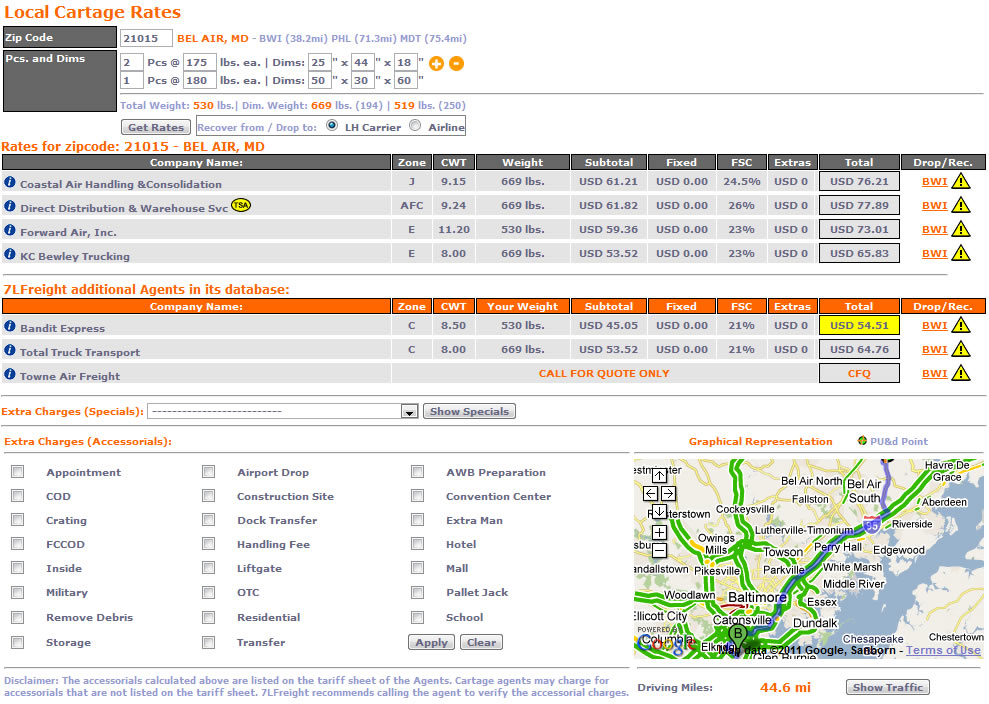This screenshot has height=704, width=989.
Task: Pan map left with arrow control
Action: pyautogui.click(x=650, y=493)
